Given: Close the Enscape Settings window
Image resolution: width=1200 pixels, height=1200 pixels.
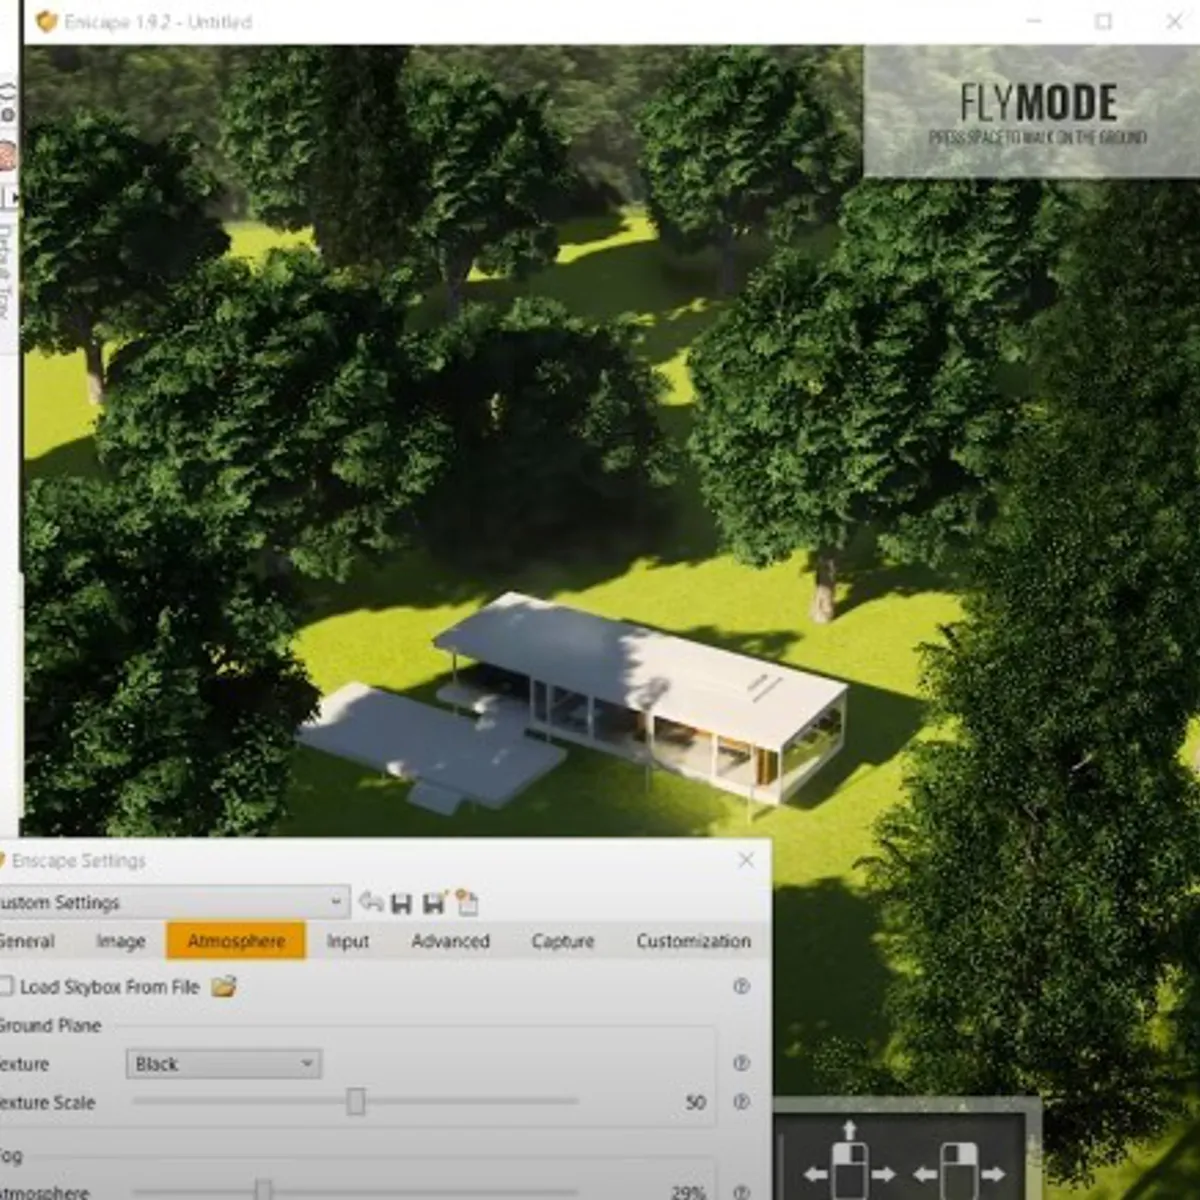Looking at the screenshot, I should pyautogui.click(x=746, y=860).
